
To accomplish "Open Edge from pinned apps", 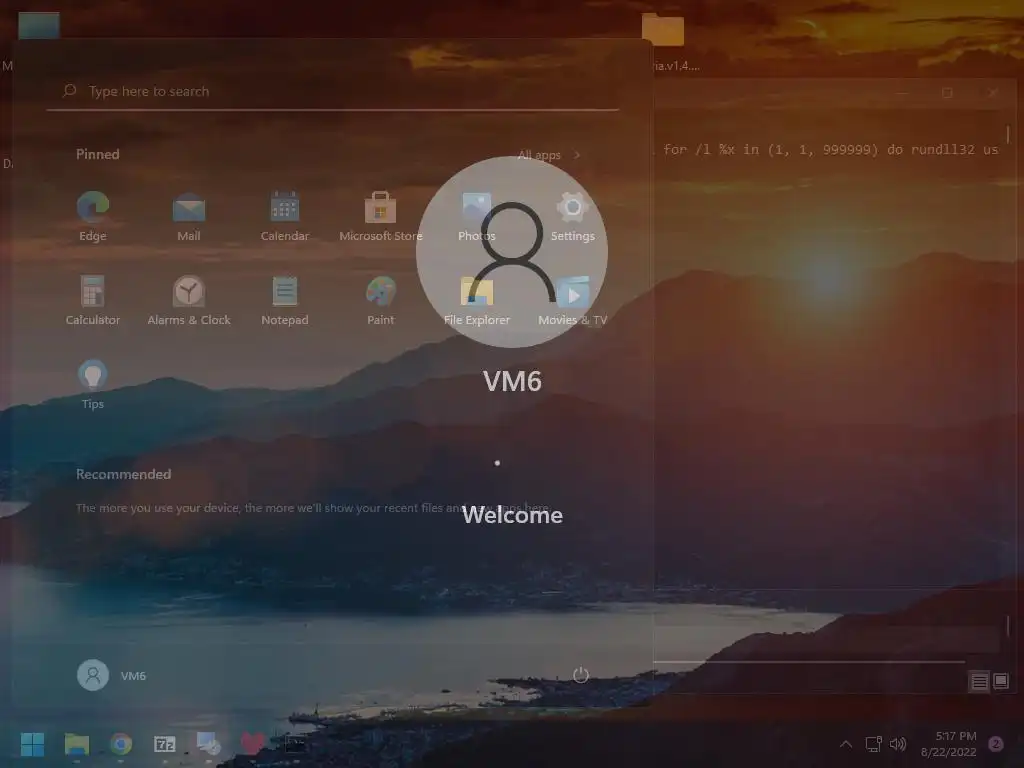I will (93, 217).
